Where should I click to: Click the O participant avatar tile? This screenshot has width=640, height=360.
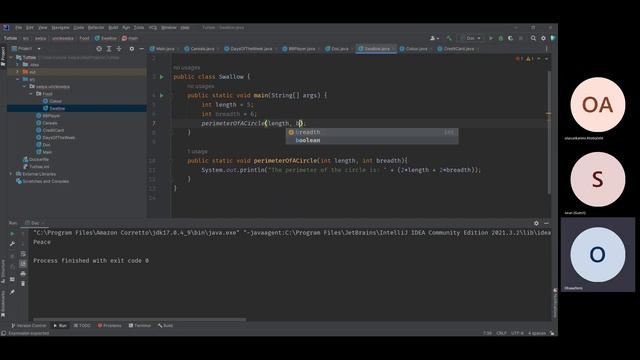[x=598, y=254]
